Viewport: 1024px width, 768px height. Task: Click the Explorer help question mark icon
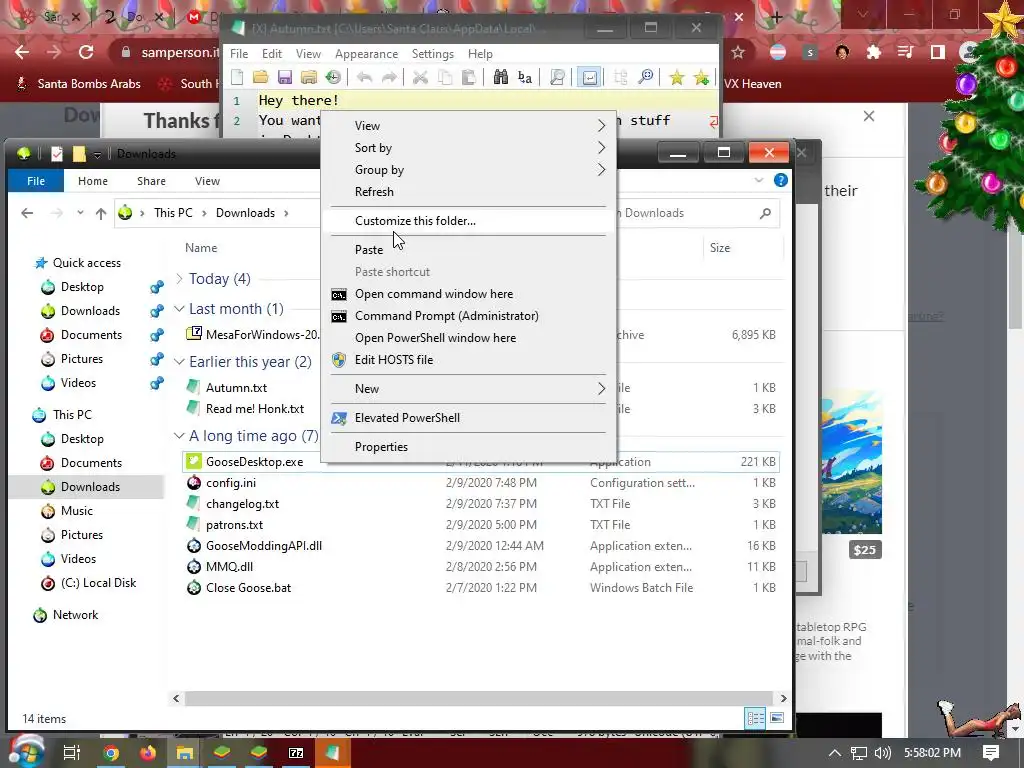click(780, 180)
